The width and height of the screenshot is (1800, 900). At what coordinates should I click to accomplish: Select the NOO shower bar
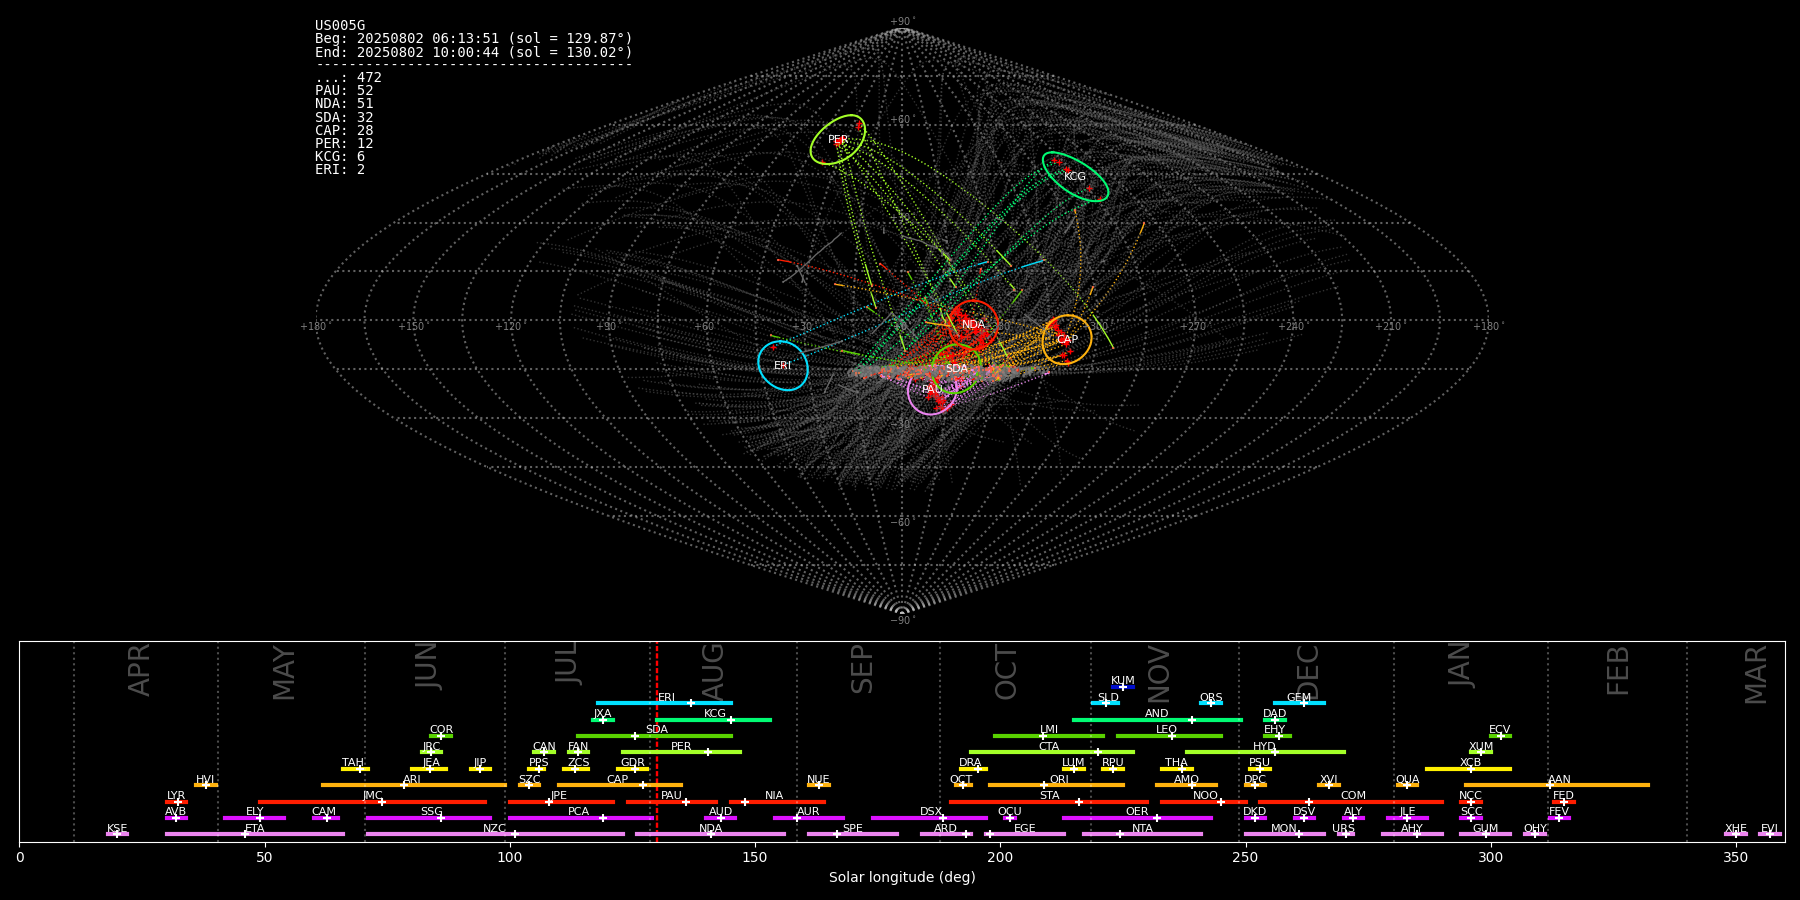pyautogui.click(x=1204, y=801)
